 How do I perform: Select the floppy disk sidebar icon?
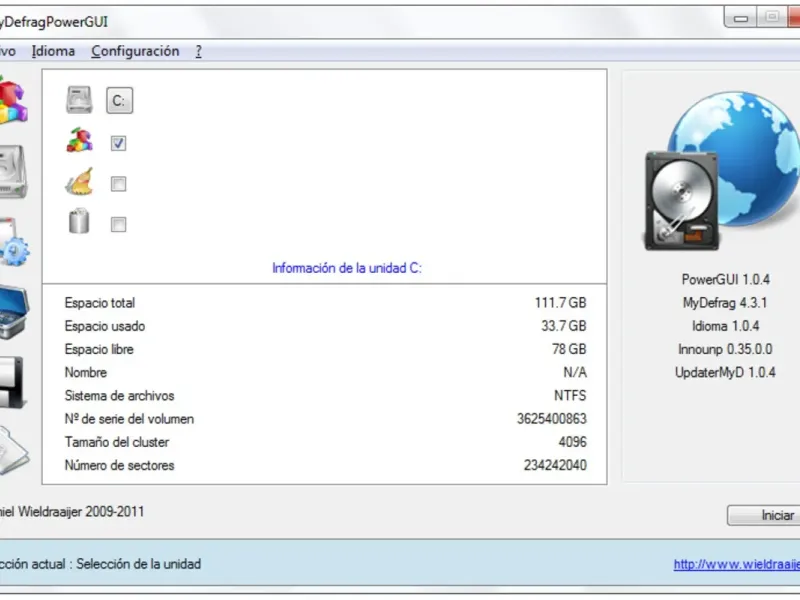pos(12,382)
